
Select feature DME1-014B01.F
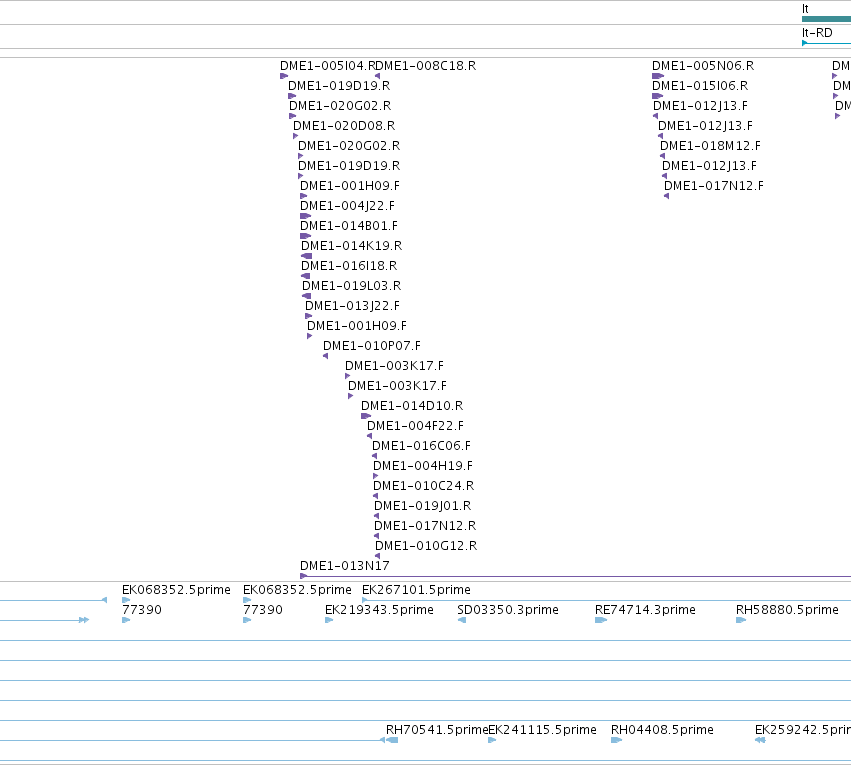click(x=349, y=226)
